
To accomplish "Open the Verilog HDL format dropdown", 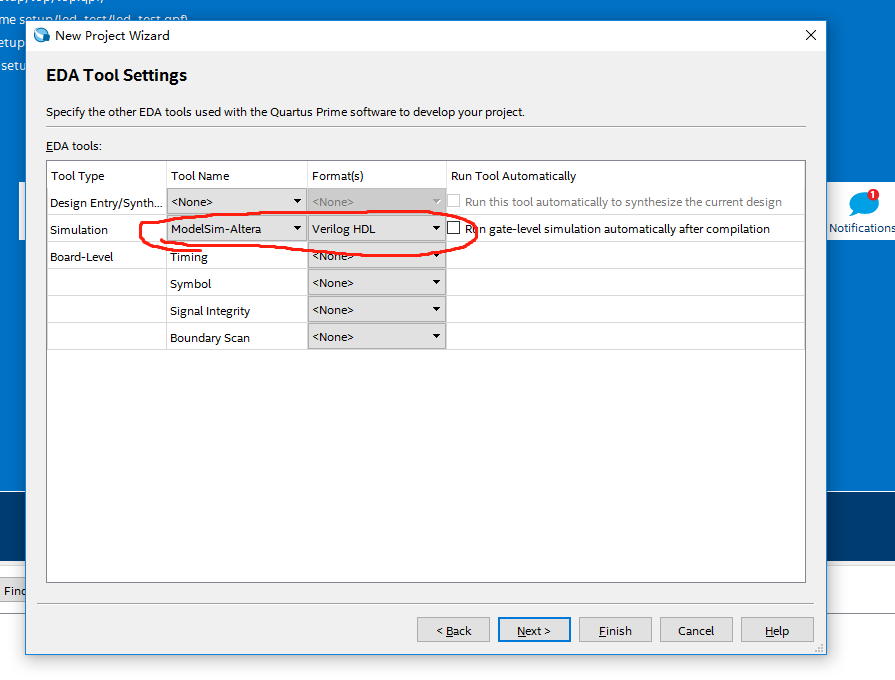I will tap(437, 228).
